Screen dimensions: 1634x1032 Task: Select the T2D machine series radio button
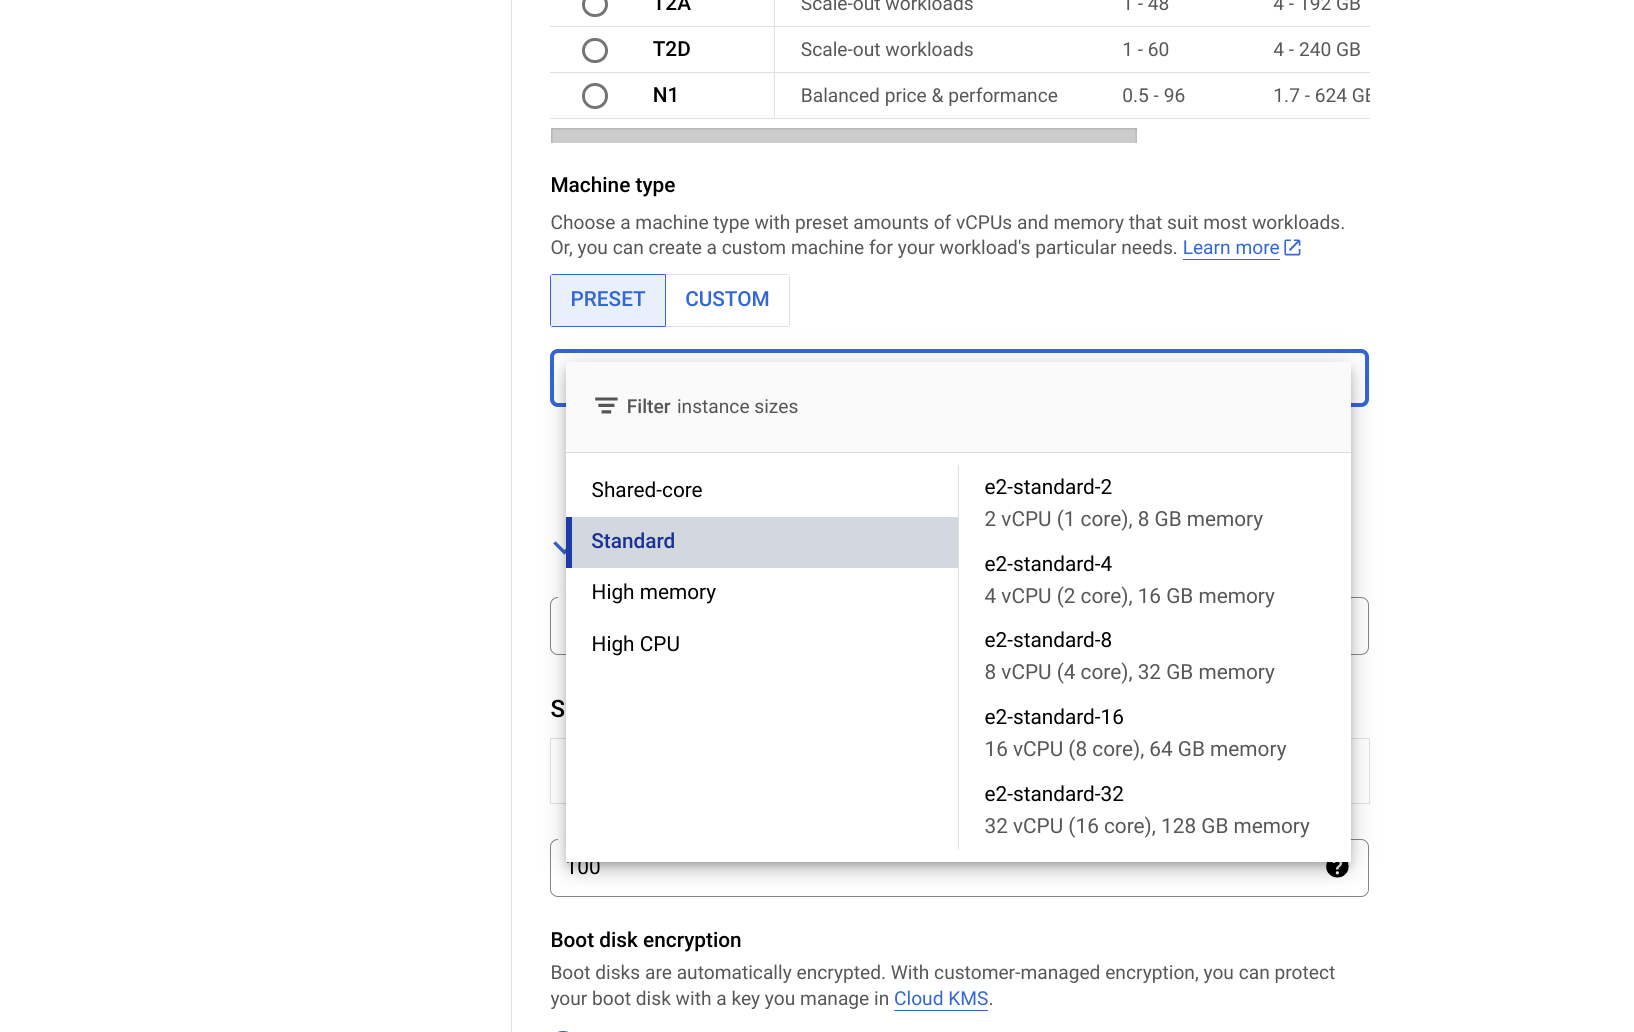(x=595, y=50)
